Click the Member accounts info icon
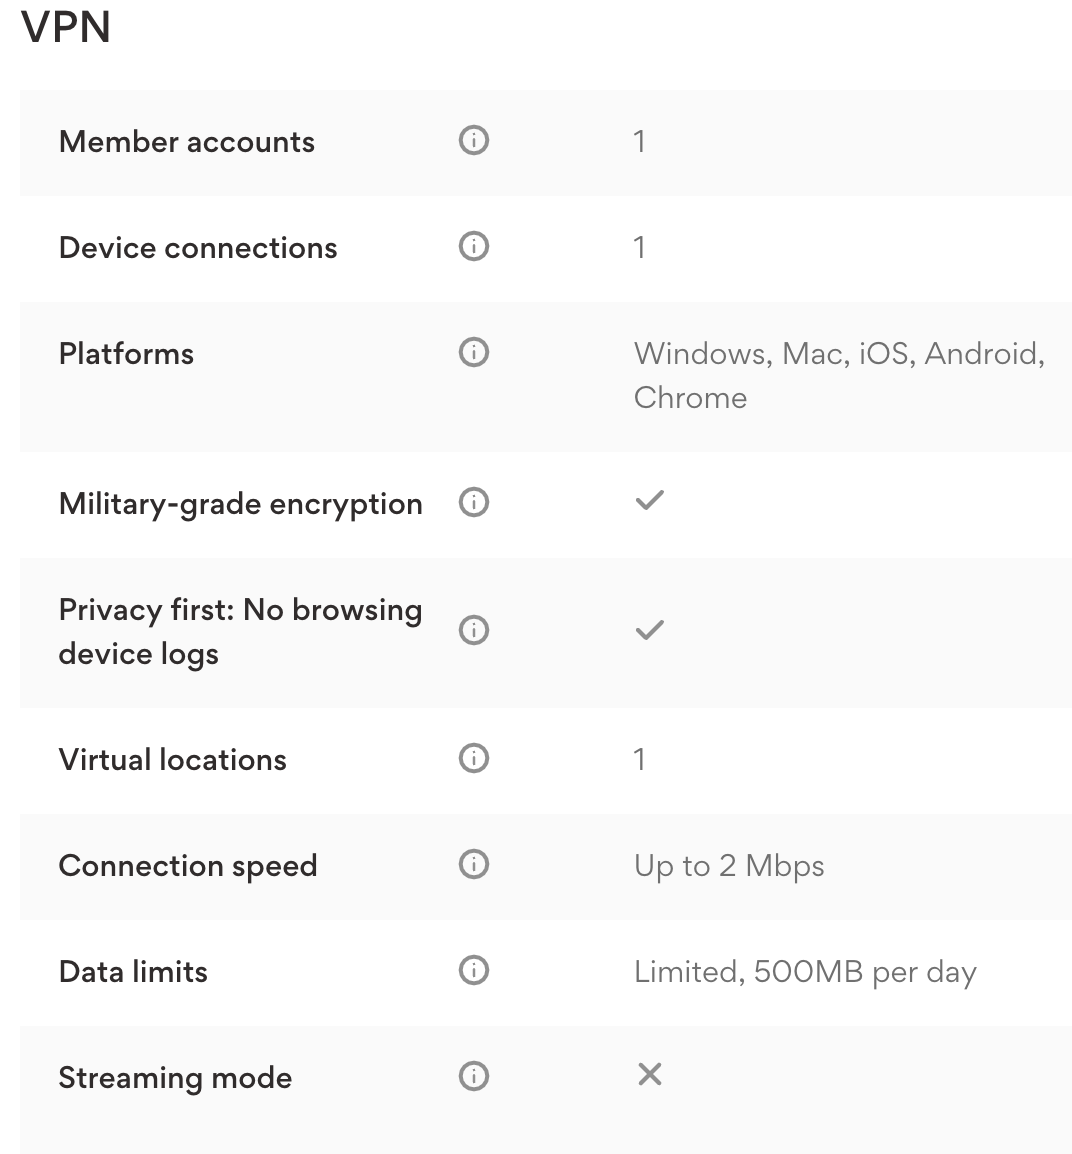This screenshot has width=1072, height=1154. tap(473, 140)
